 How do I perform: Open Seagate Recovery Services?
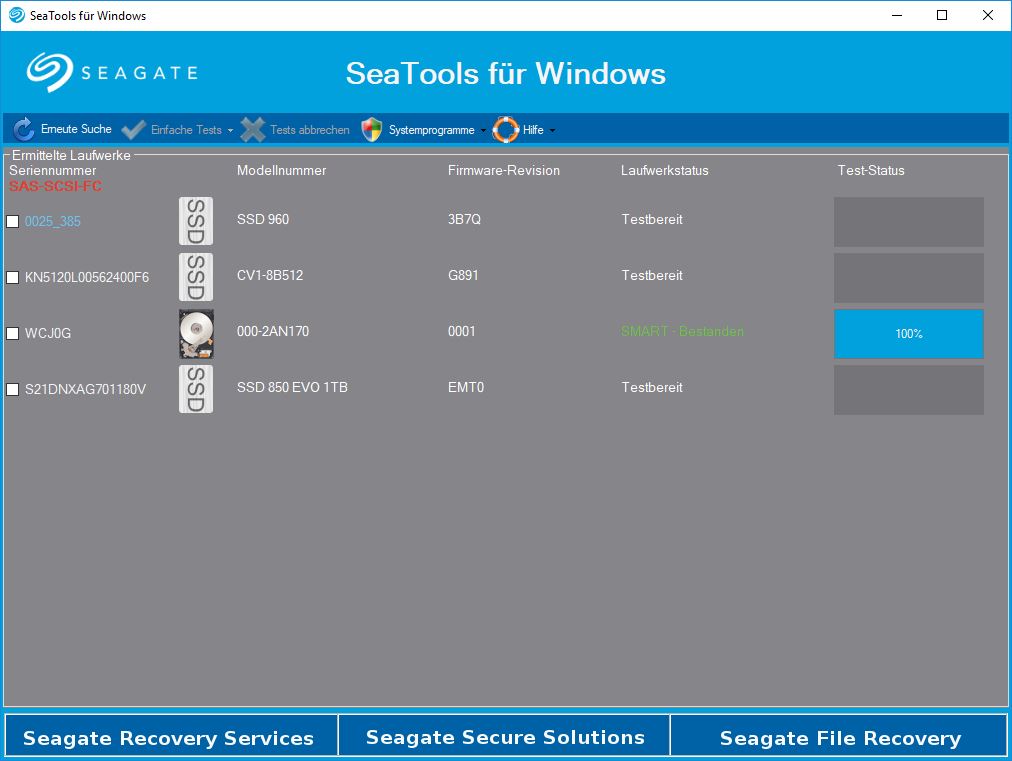pyautogui.click(x=171, y=735)
